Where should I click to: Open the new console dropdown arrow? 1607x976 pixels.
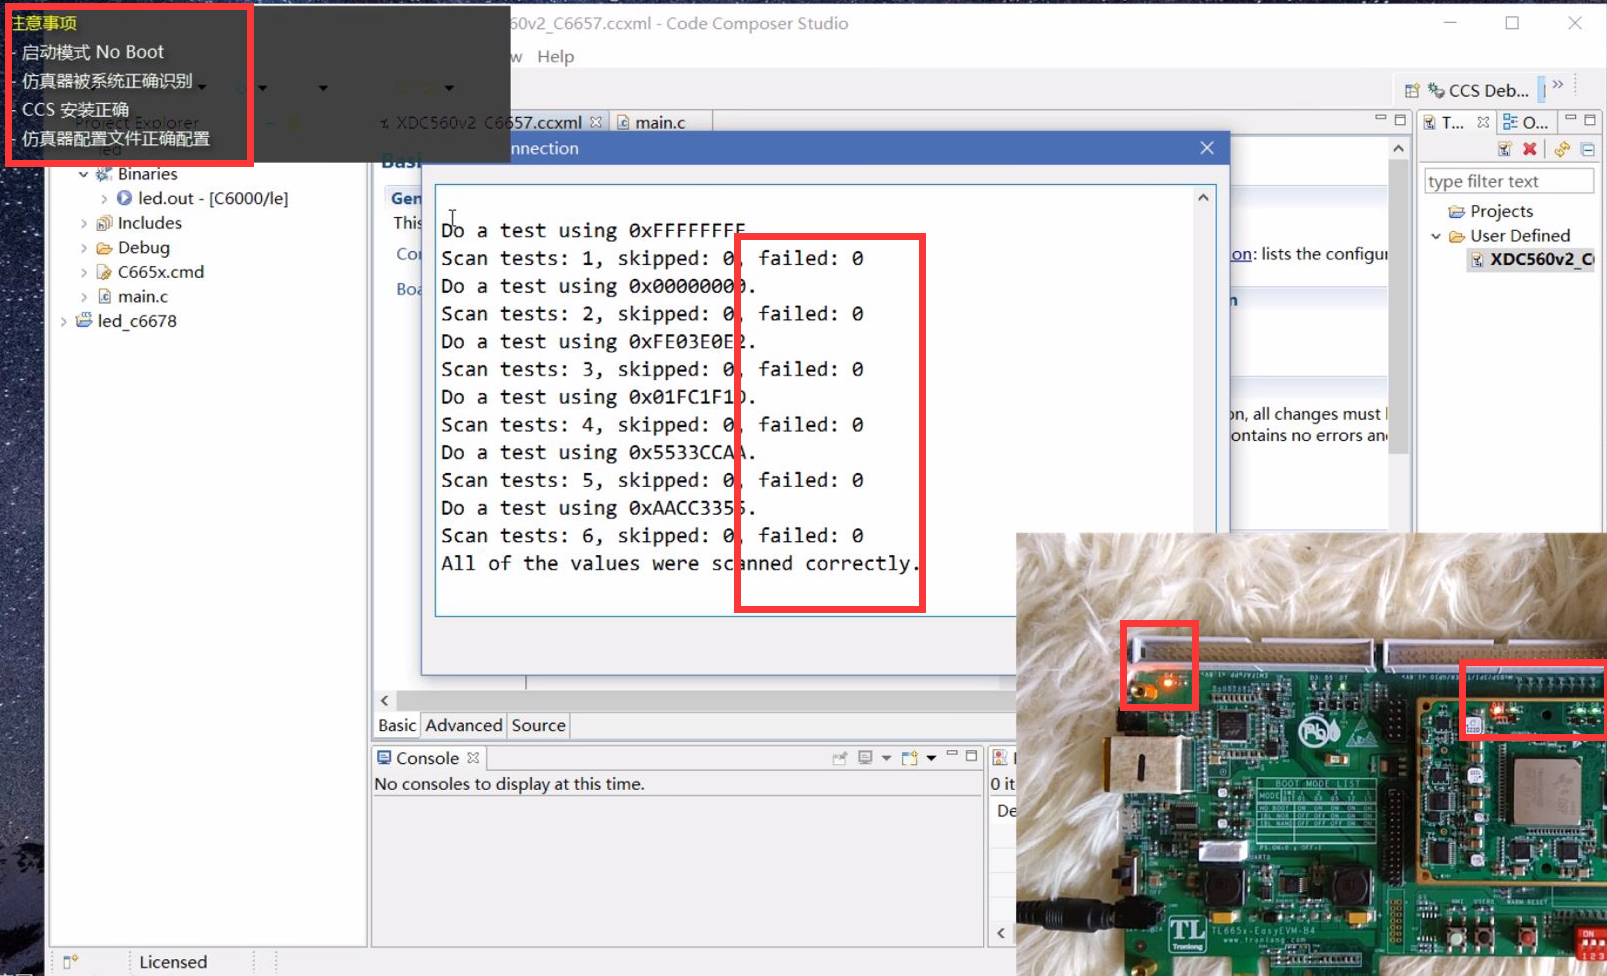pos(932,758)
